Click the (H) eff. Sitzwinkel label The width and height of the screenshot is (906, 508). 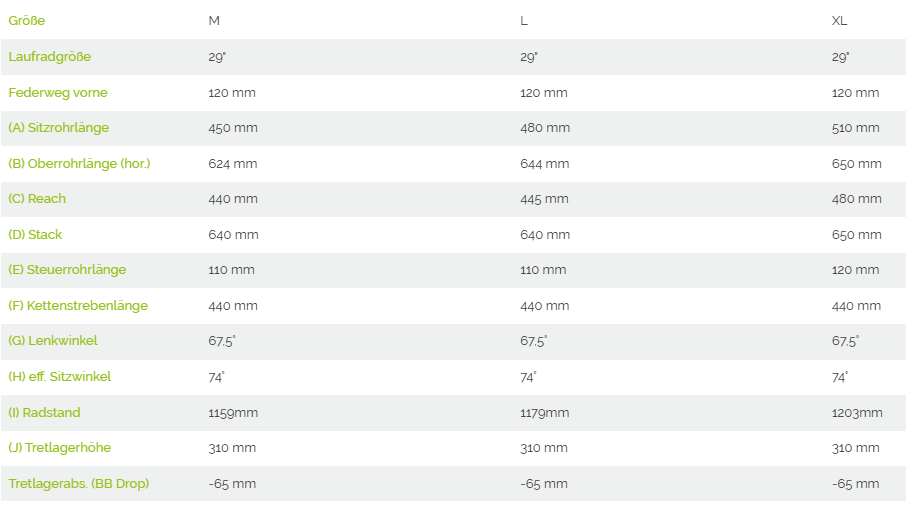pyautogui.click(x=60, y=377)
